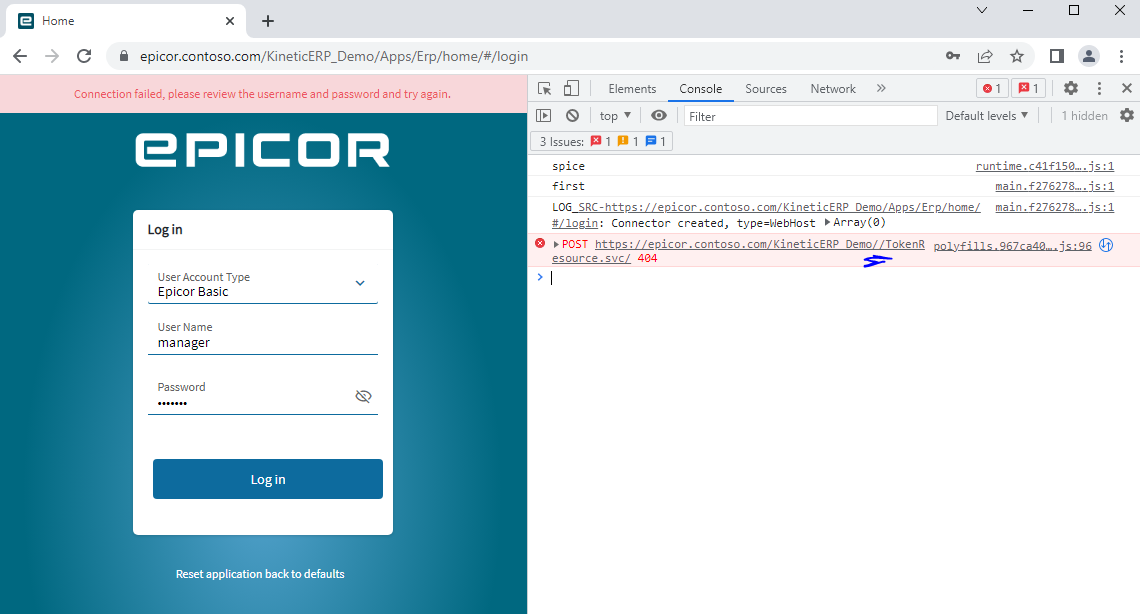The image size is (1140, 614).
Task: Toggle password visibility eye icon
Action: pyautogui.click(x=364, y=396)
